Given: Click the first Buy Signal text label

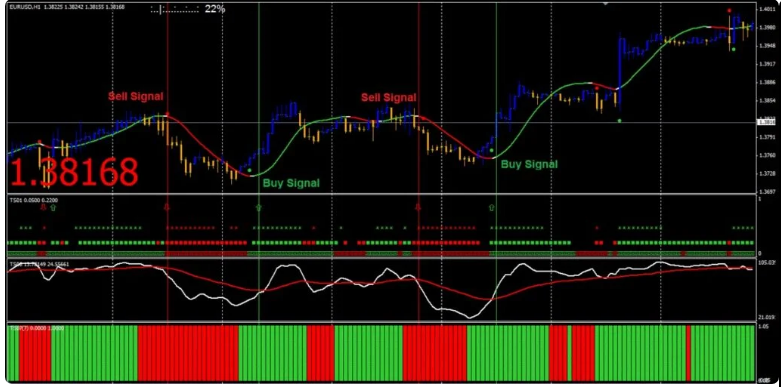Looking at the screenshot, I should coord(291,183).
